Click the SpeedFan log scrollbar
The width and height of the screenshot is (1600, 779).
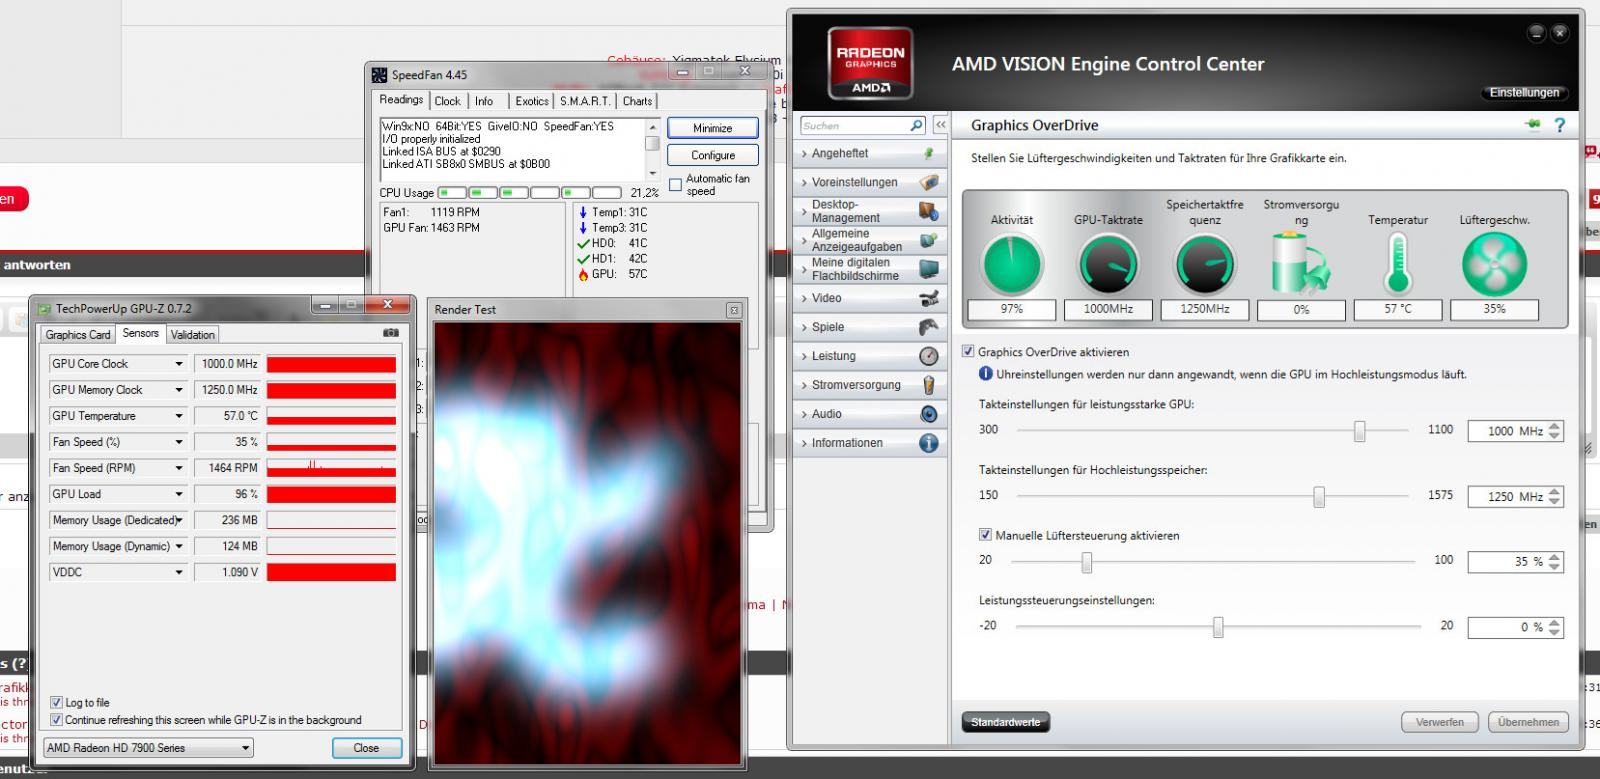(x=653, y=149)
